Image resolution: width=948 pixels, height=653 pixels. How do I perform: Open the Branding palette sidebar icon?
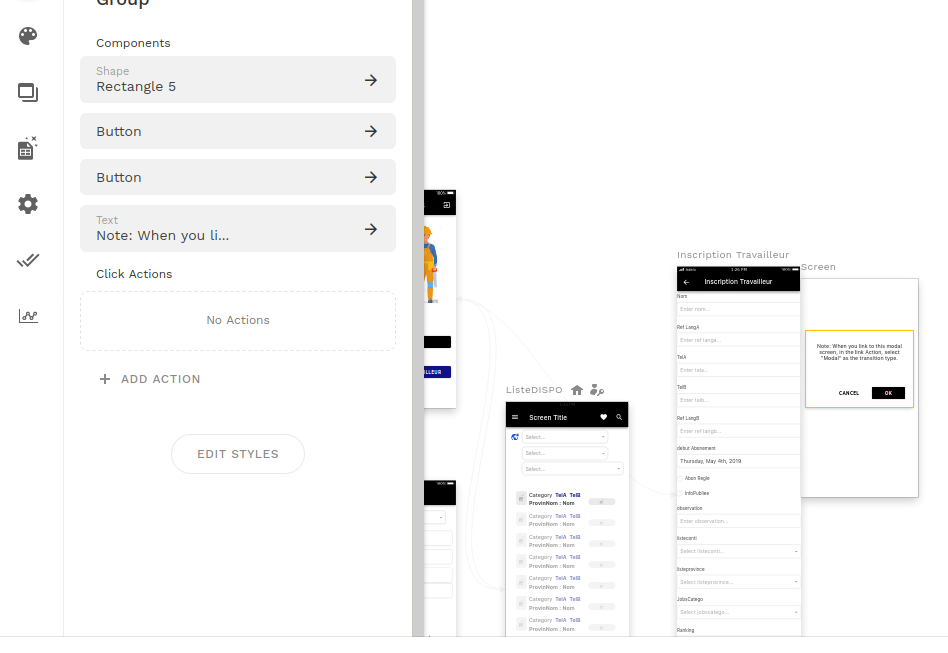[x=28, y=36]
